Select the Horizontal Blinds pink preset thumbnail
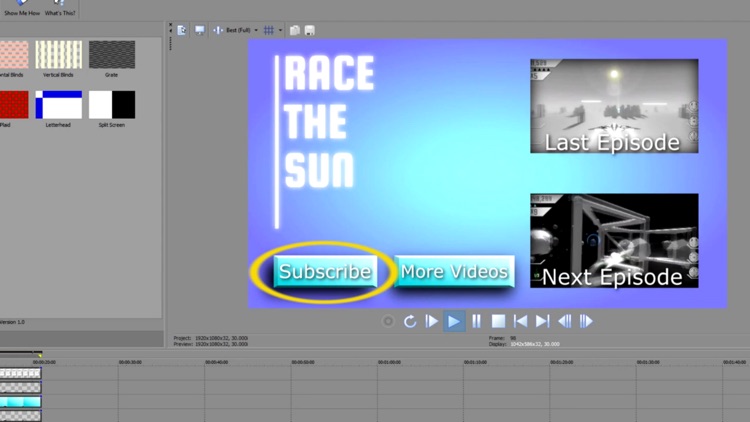 point(14,55)
